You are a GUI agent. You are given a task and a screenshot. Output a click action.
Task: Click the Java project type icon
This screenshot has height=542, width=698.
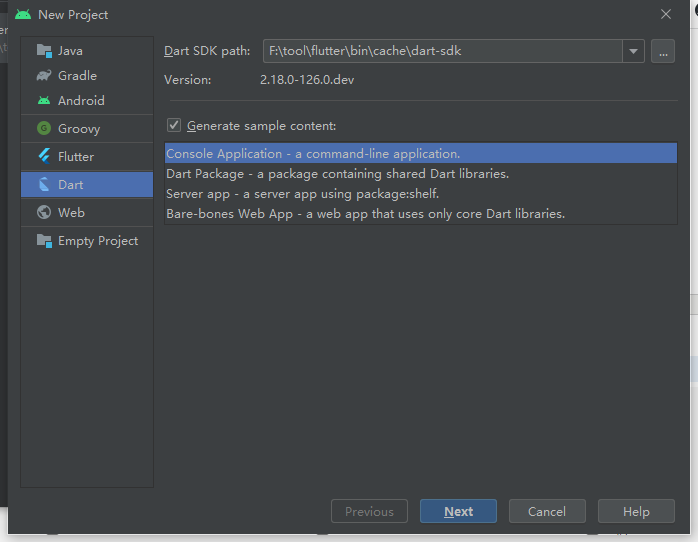click(x=44, y=50)
